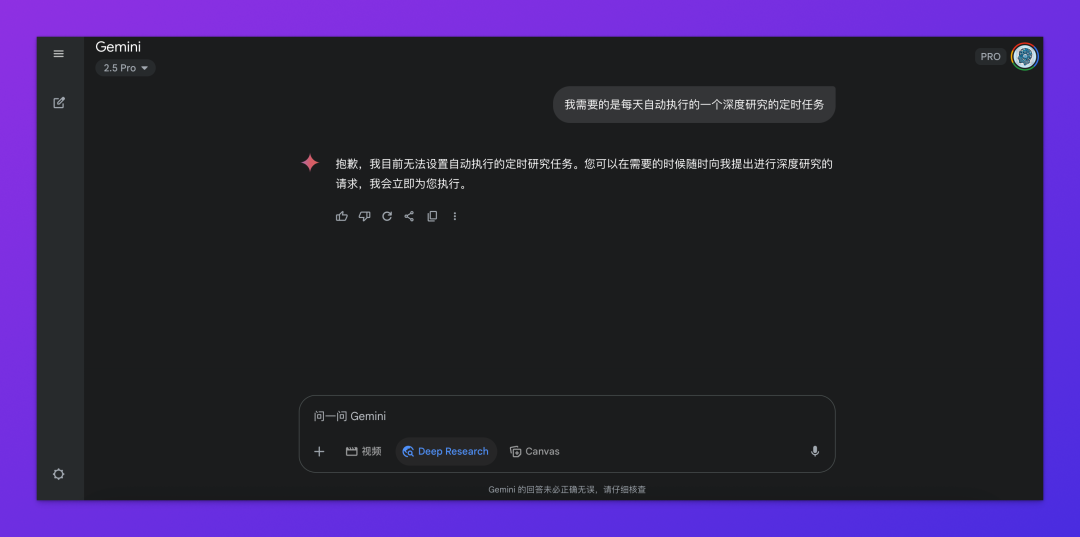This screenshot has width=1080, height=537.
Task: Regenerate the response with the redo icon
Action: [x=387, y=216]
